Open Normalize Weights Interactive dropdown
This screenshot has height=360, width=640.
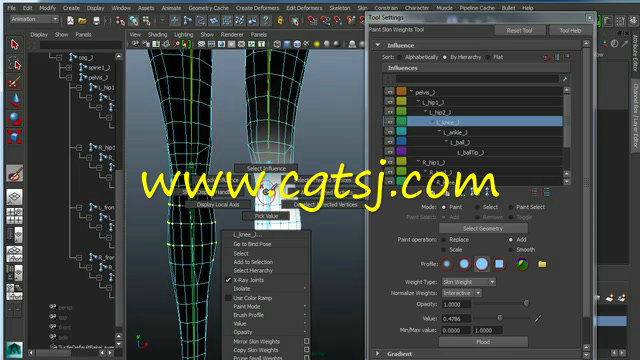pyautogui.click(x=462, y=293)
